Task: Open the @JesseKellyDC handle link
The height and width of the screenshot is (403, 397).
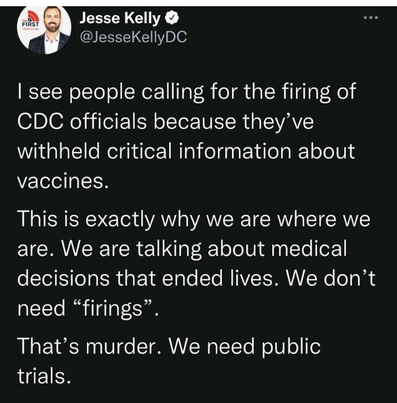Action: tap(133, 36)
